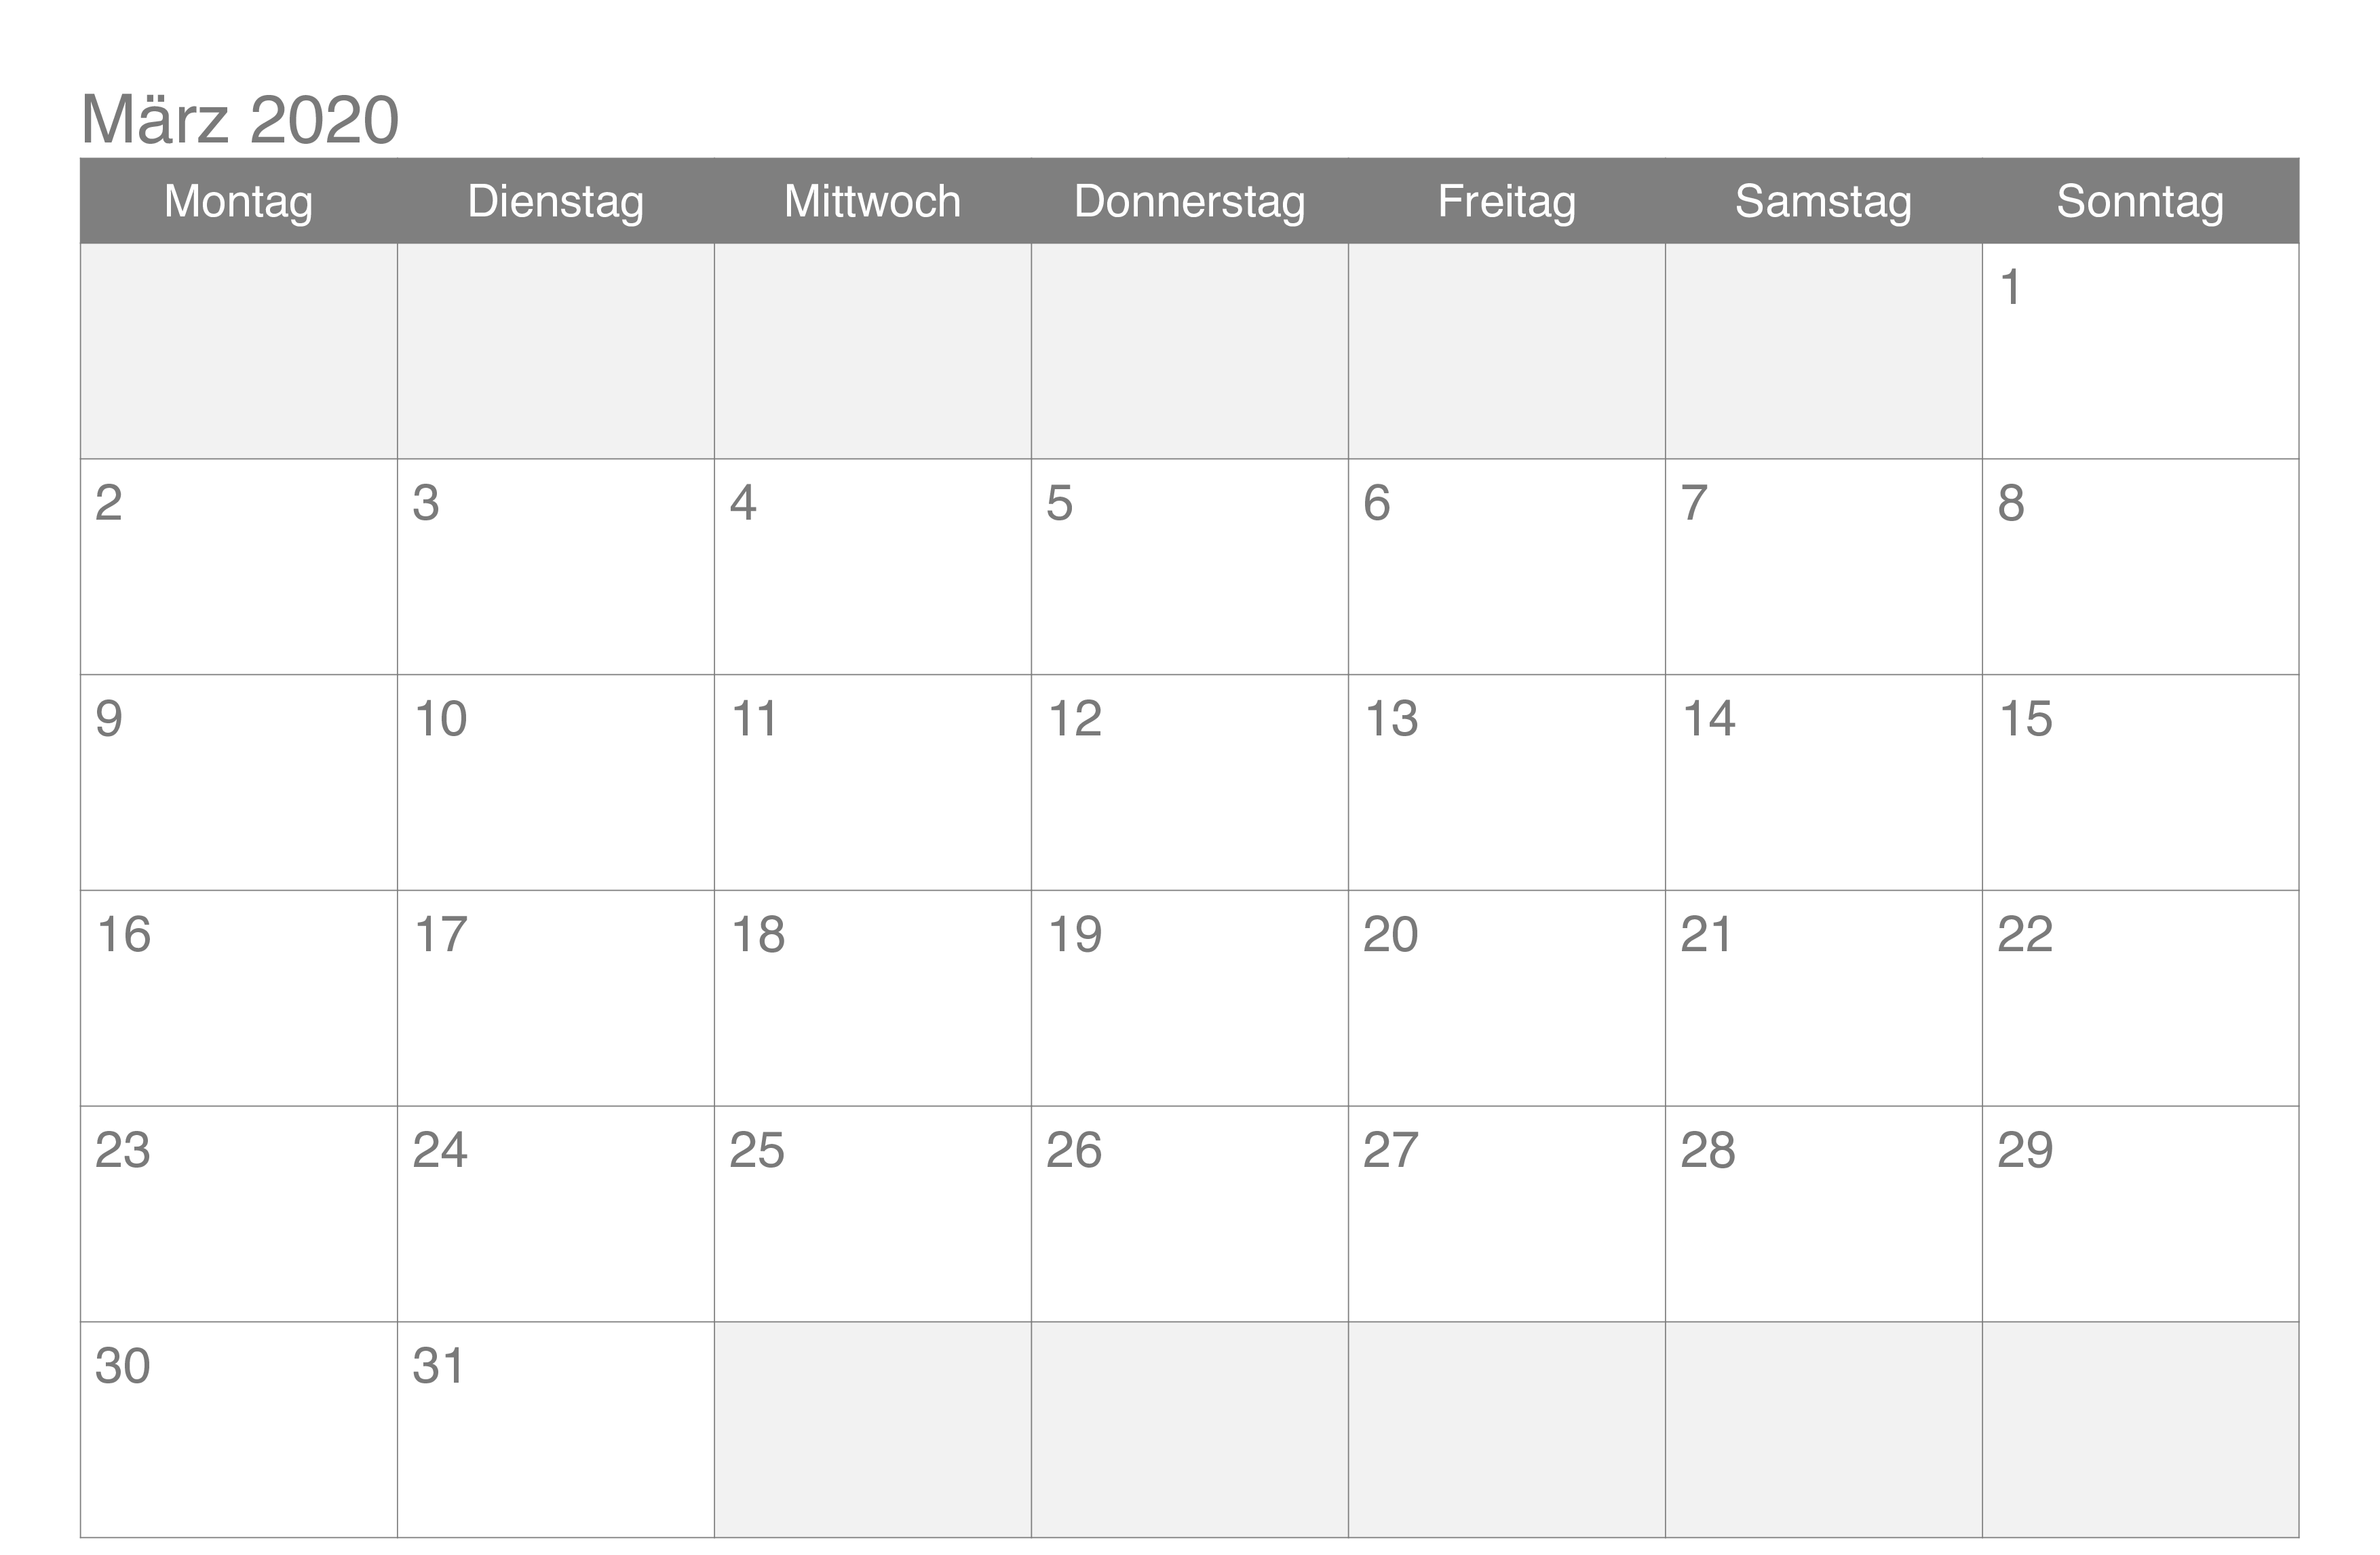Select the Freitag column header
Viewport: 2380px width, 1555px height.
click(x=1506, y=201)
